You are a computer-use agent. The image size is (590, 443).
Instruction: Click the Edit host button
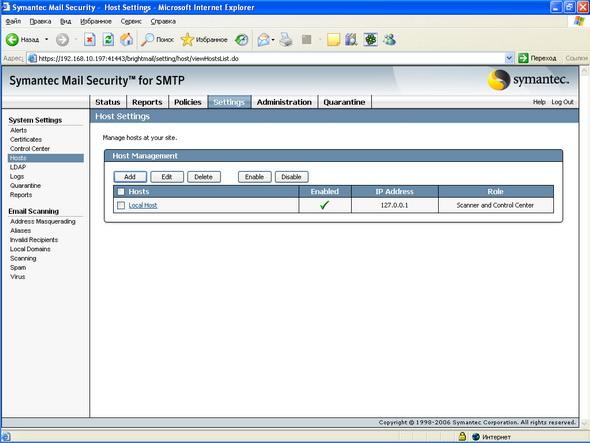coord(167,177)
